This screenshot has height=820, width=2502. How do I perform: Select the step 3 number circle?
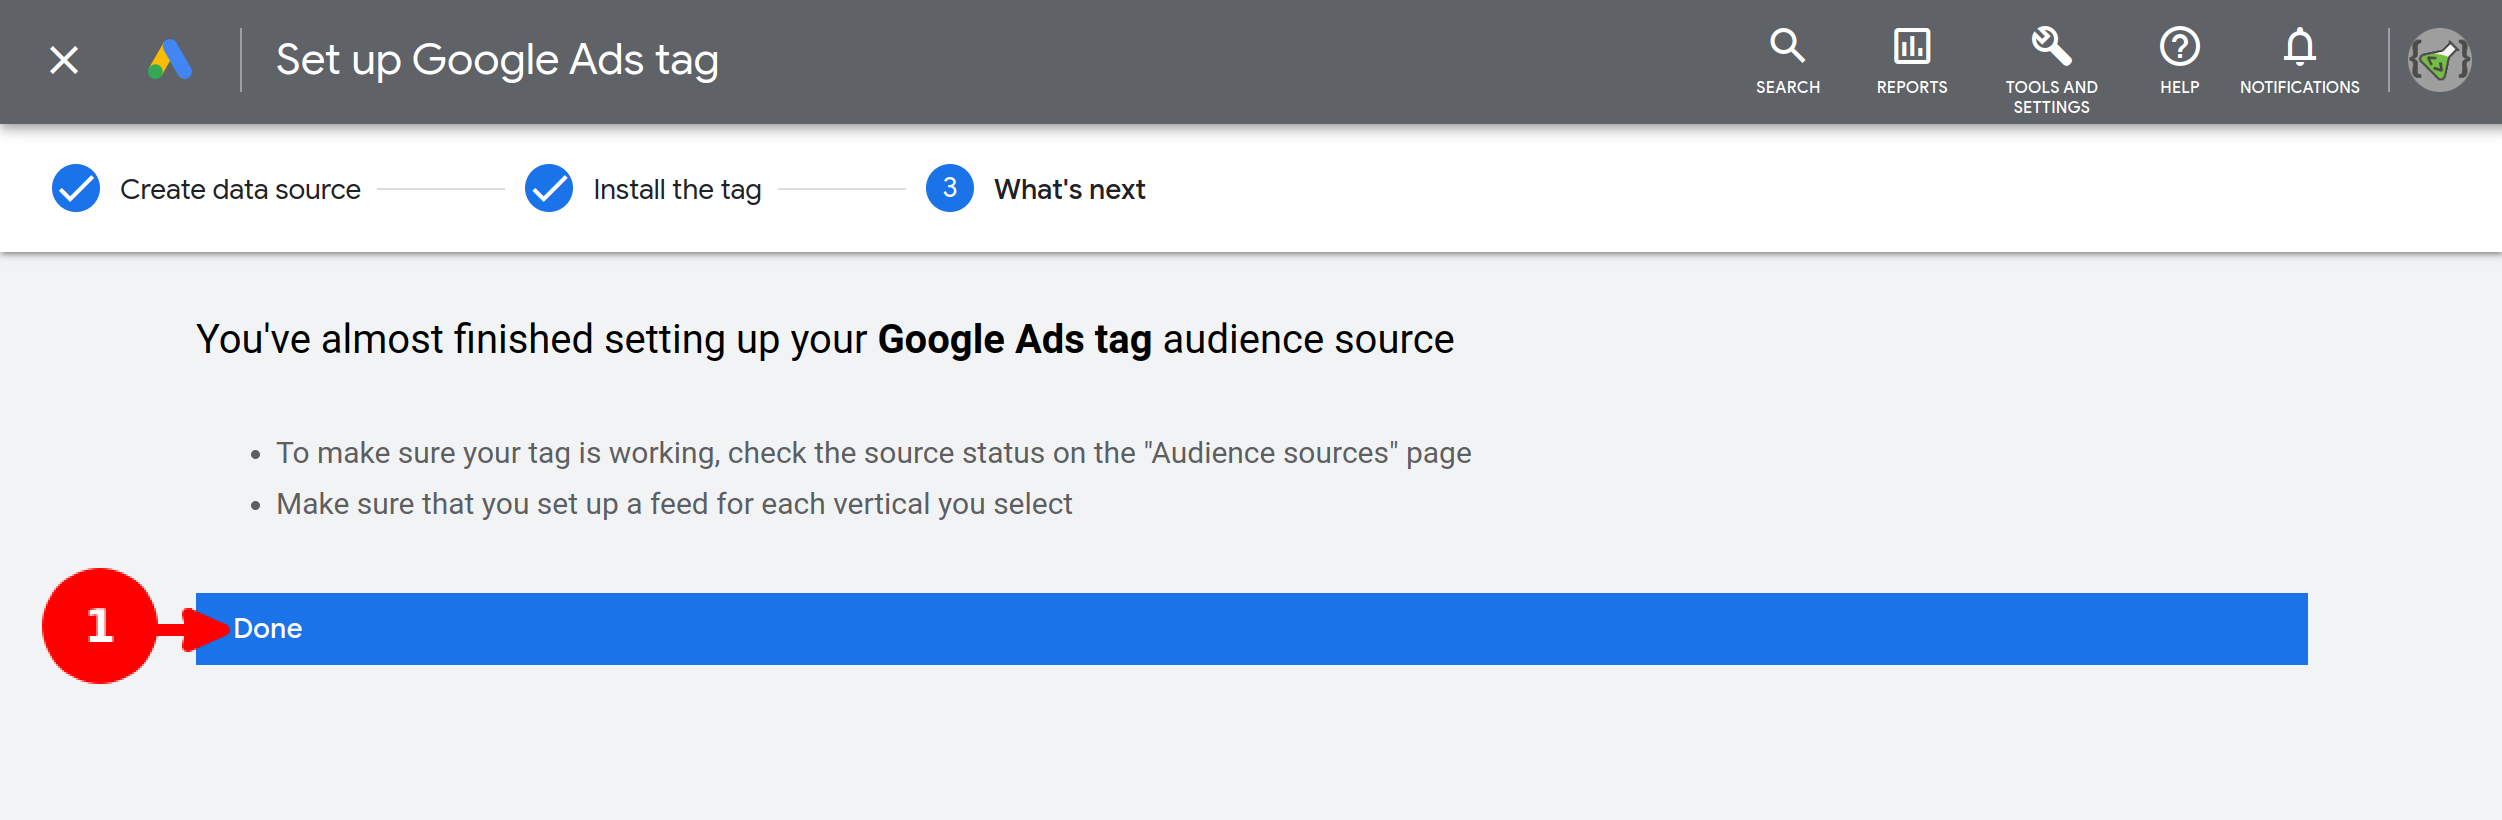click(949, 188)
